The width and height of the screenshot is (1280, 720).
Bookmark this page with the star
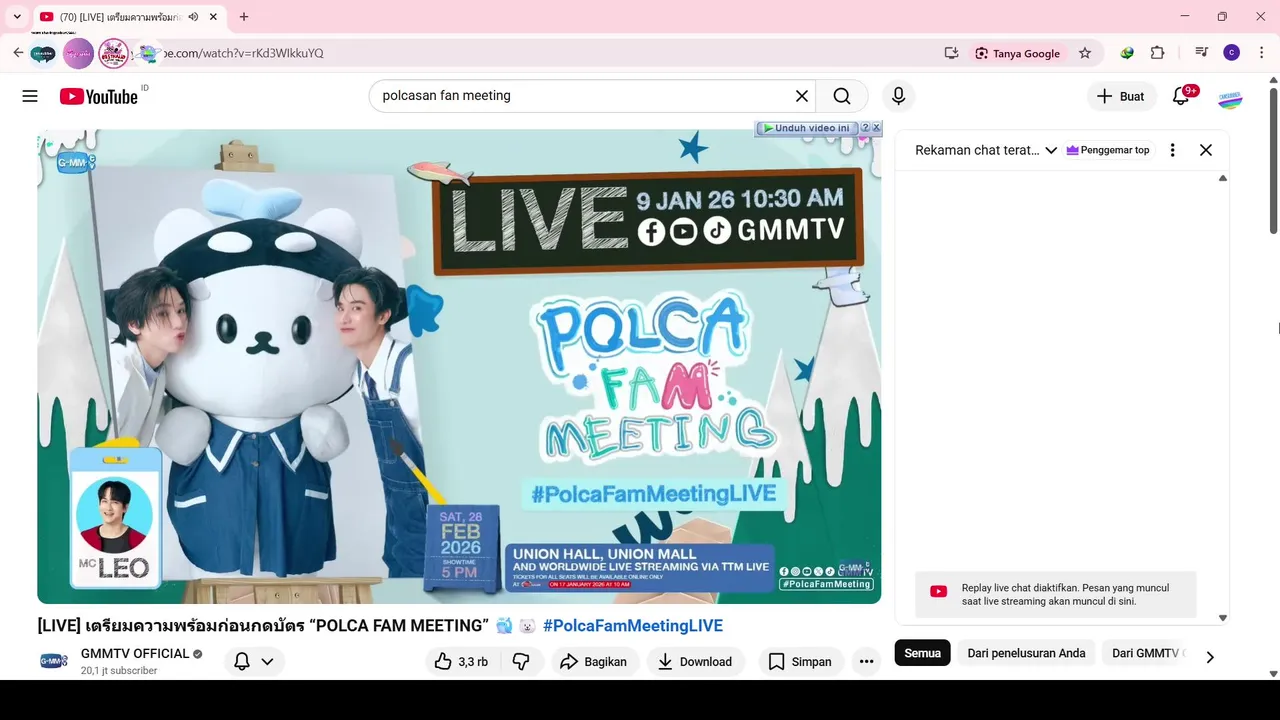click(1085, 53)
